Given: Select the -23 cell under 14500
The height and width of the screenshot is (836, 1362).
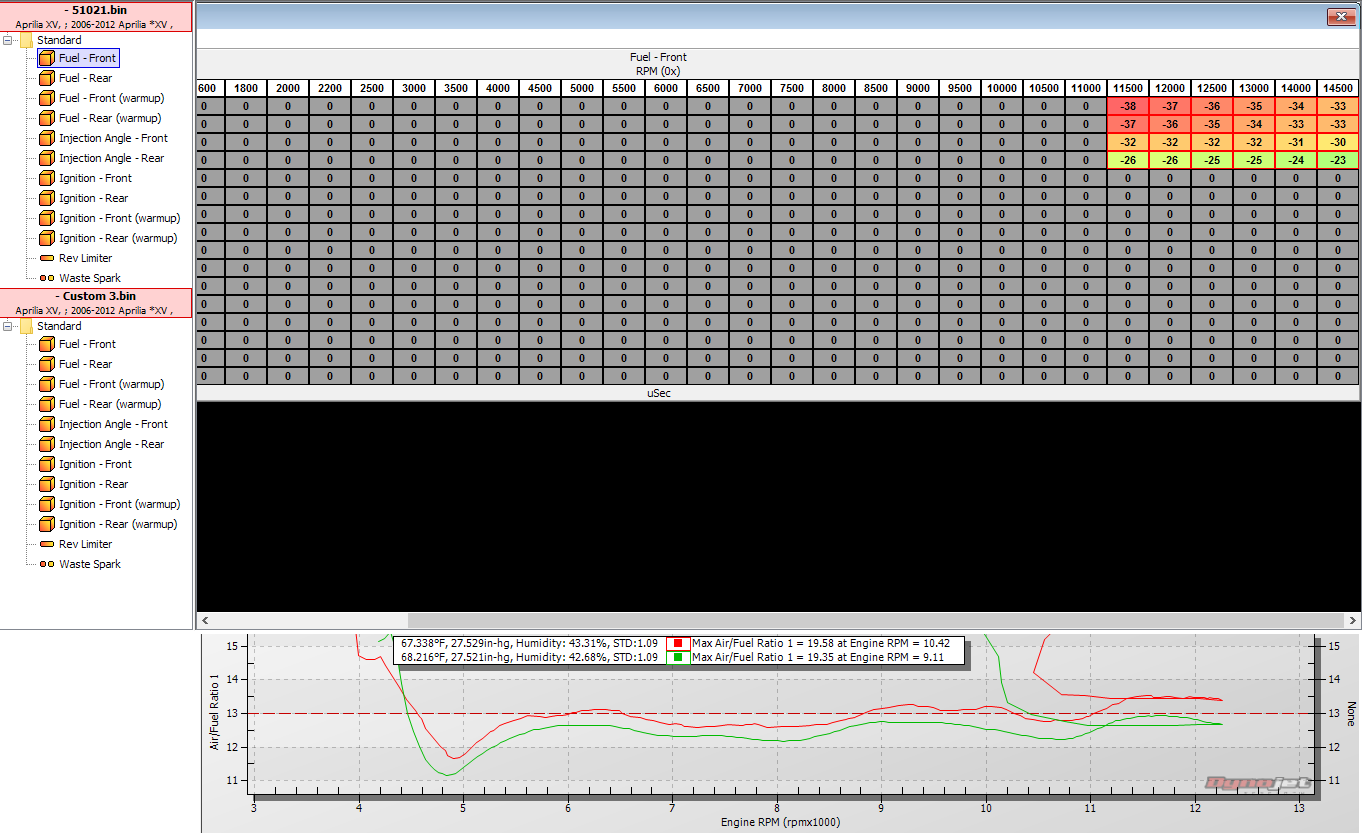Looking at the screenshot, I should [1338, 160].
